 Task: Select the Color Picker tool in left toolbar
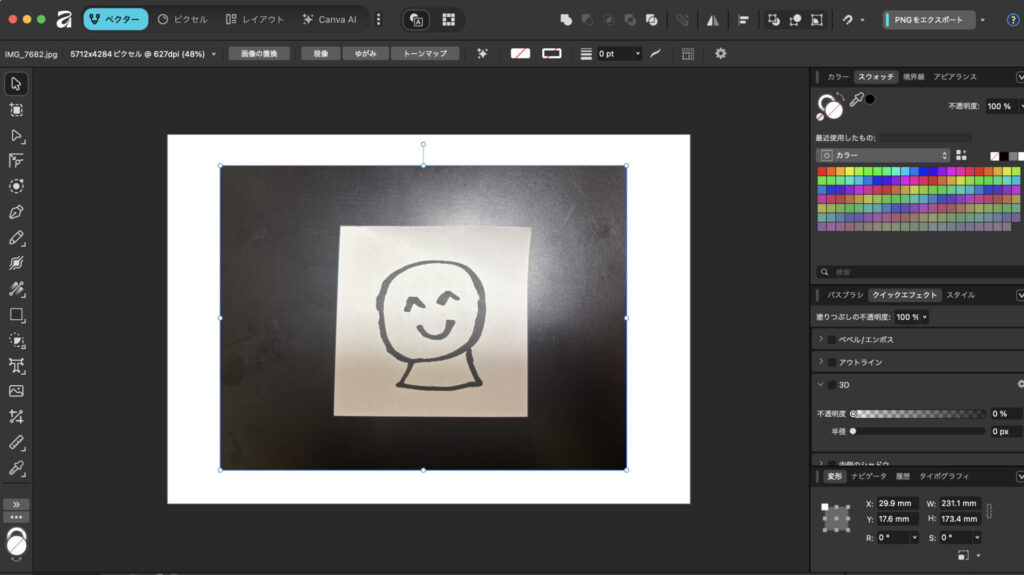[16, 468]
